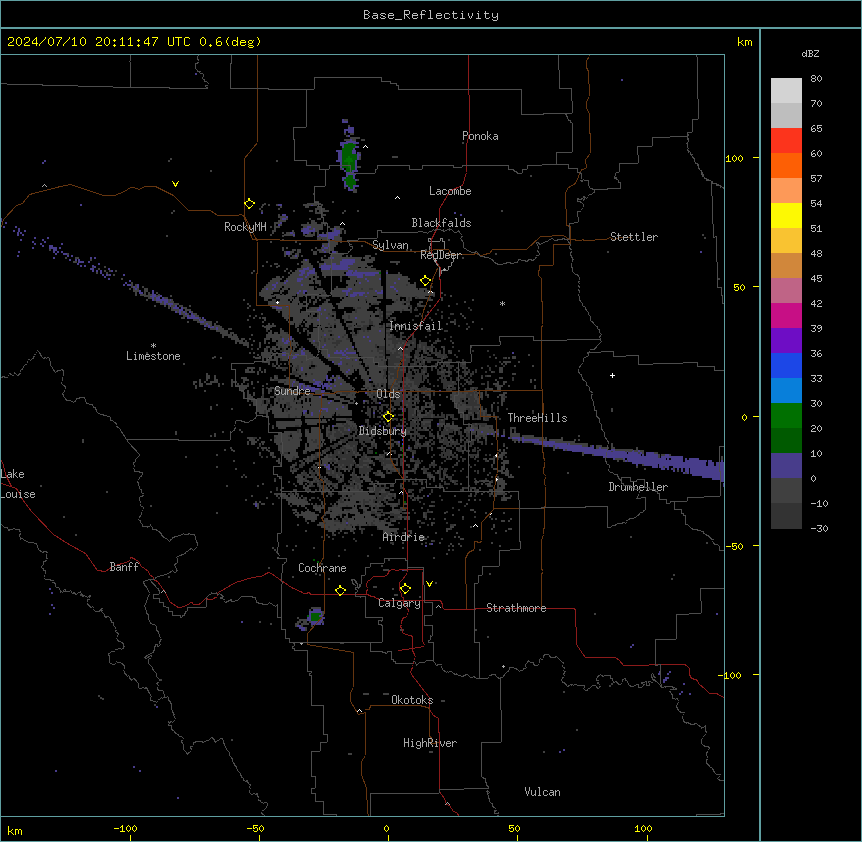Click the Base_Reflectivity title
Viewport: 862px width, 842px height.
pyautogui.click(x=431, y=15)
